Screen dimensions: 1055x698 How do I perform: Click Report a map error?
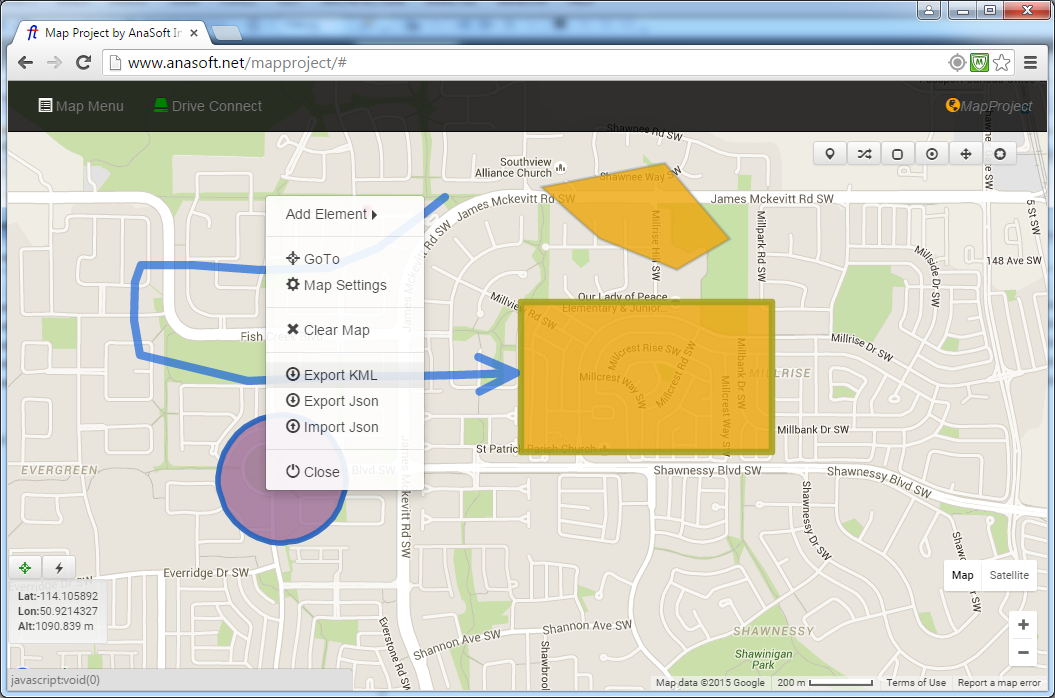[999, 683]
